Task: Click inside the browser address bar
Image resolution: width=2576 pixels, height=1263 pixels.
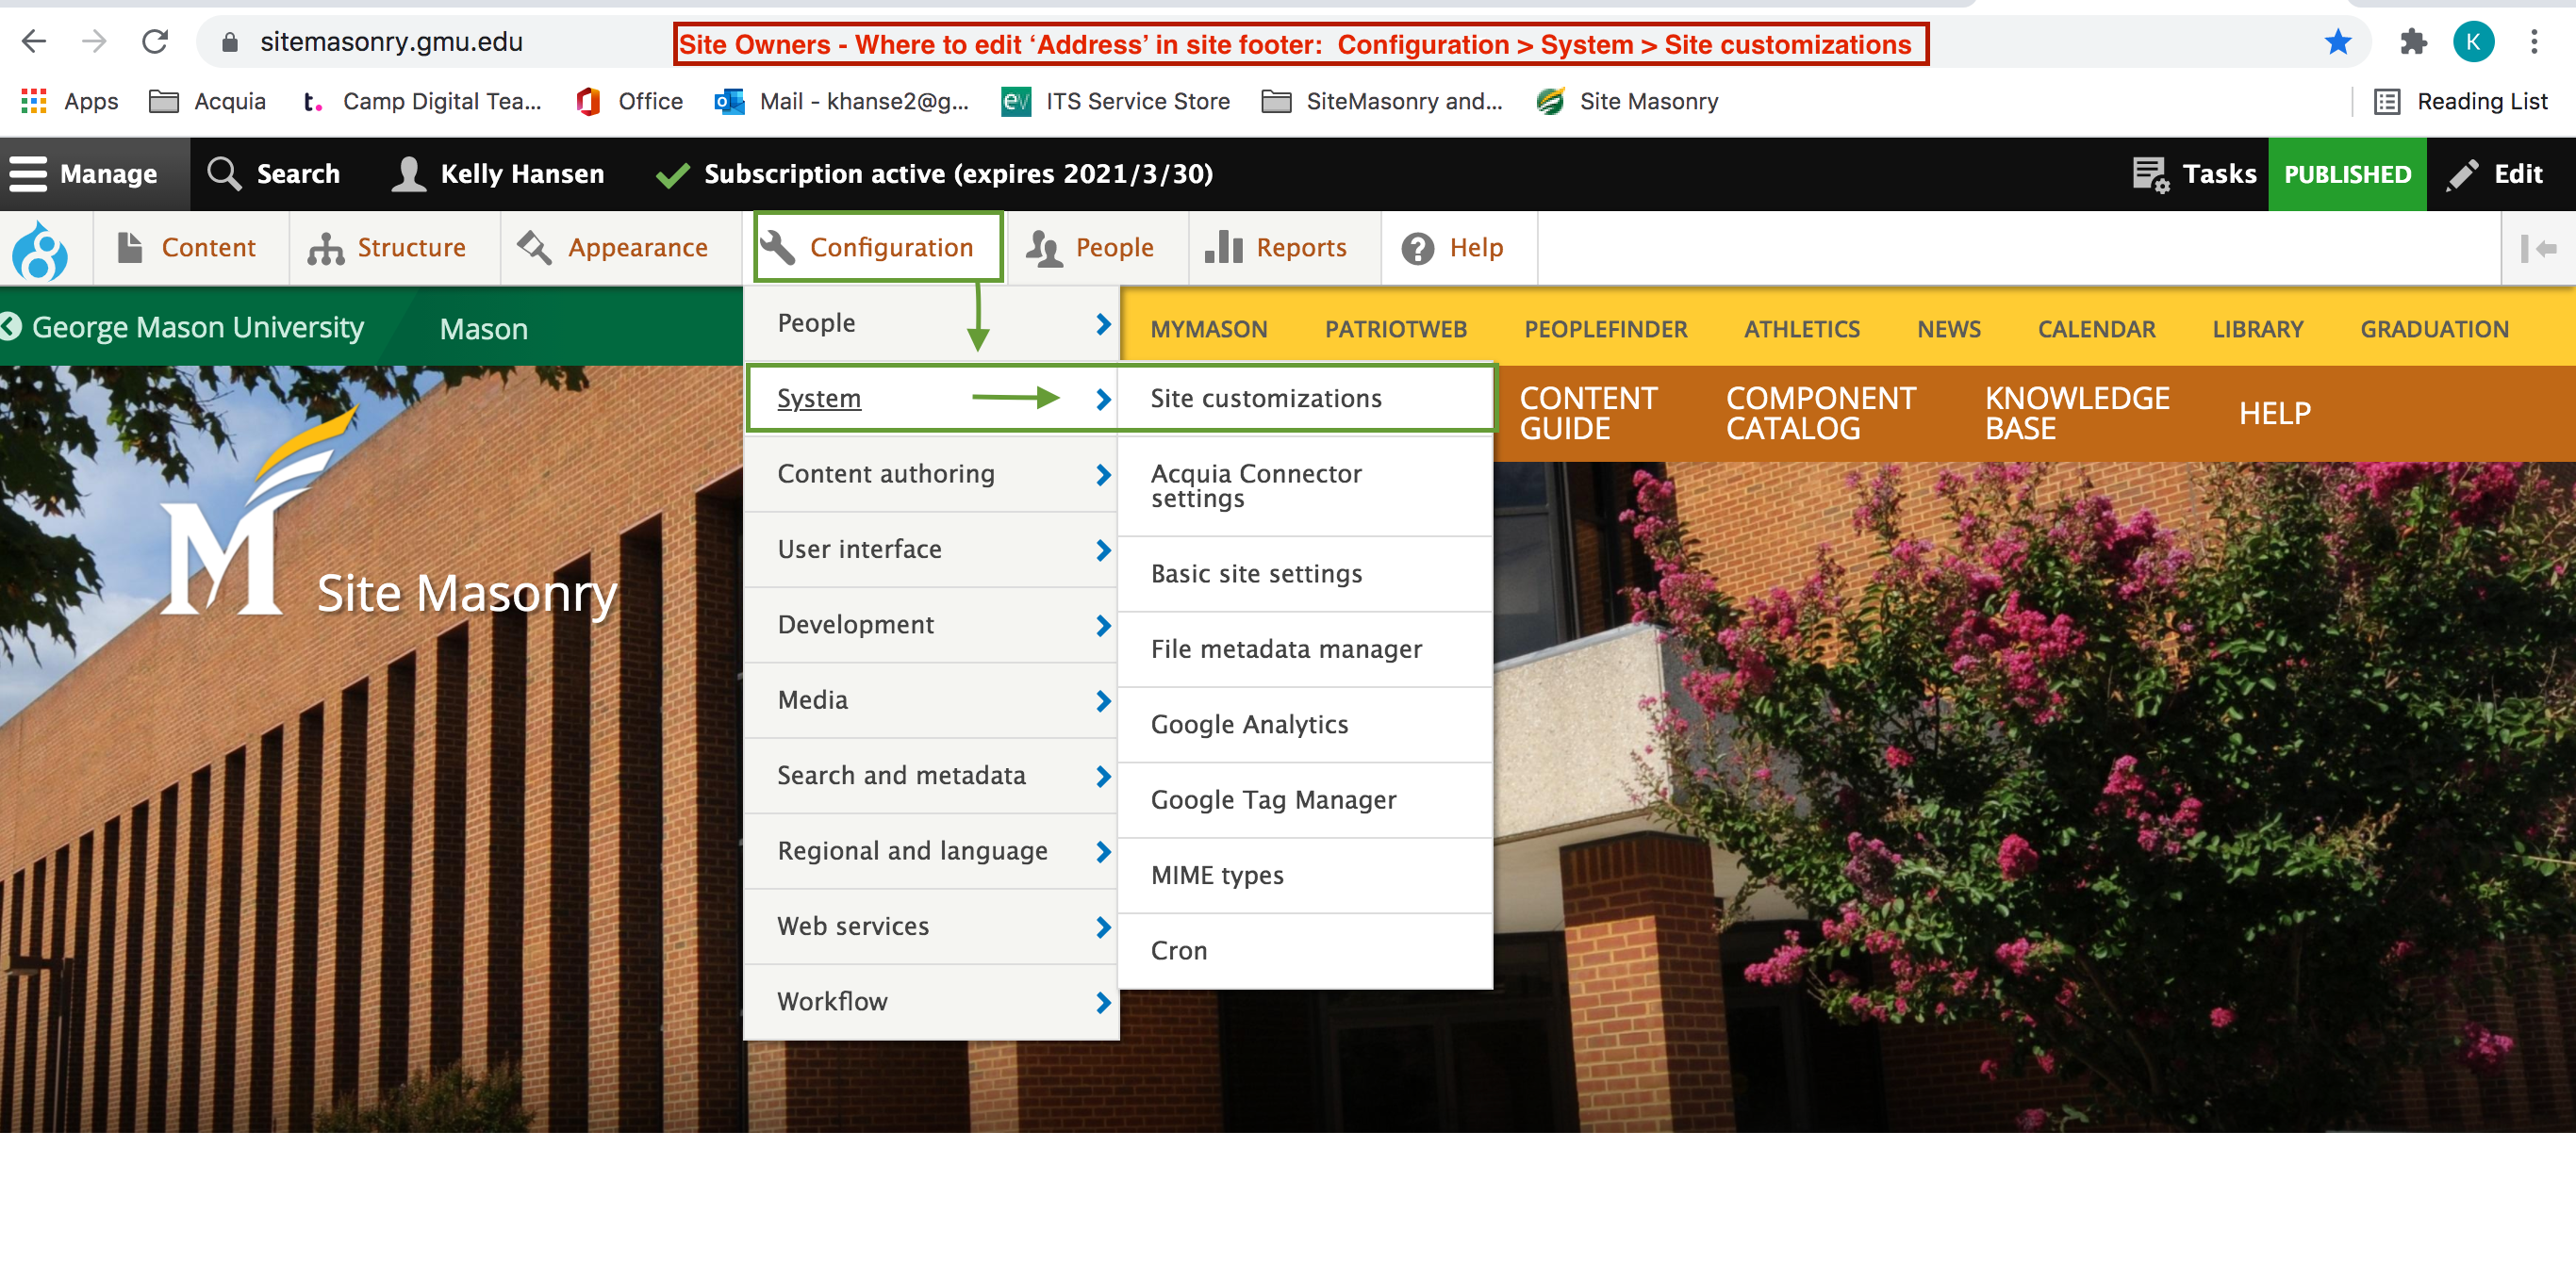Action: coord(390,42)
